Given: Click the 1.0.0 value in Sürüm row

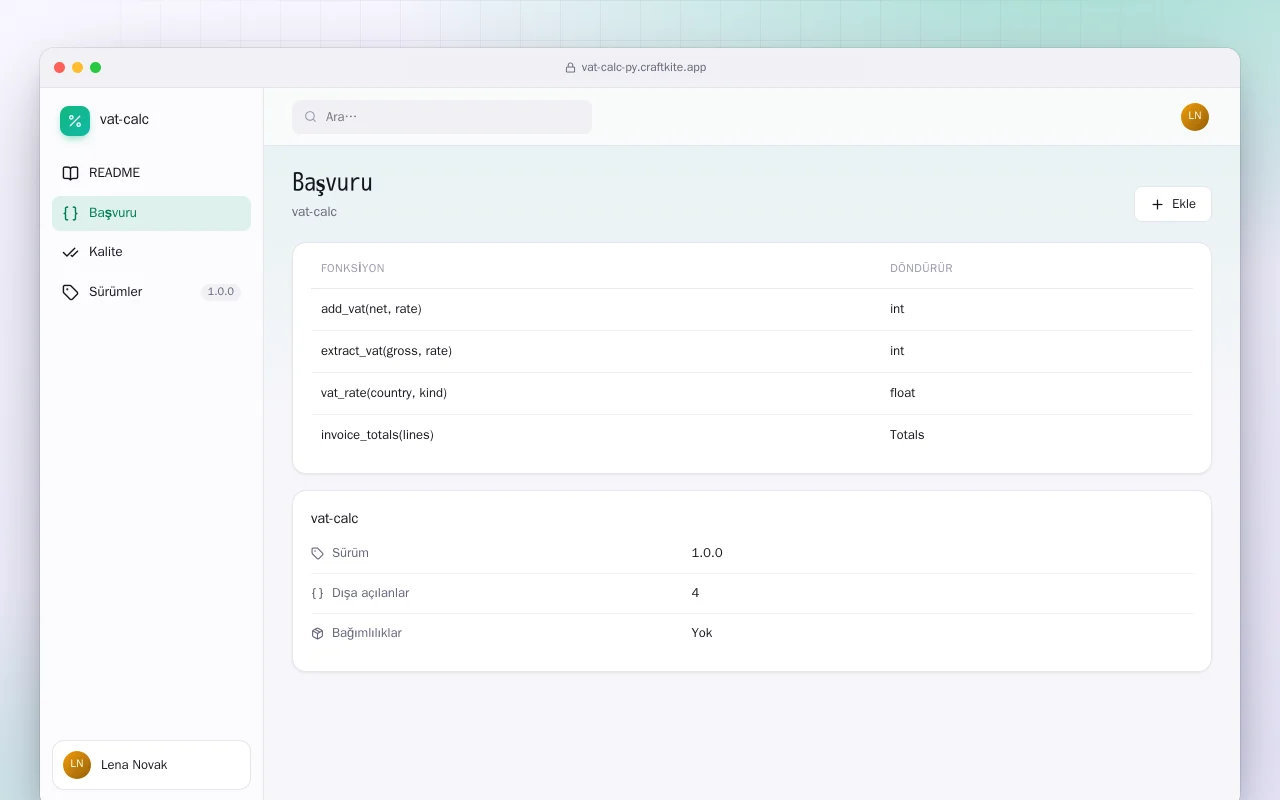Looking at the screenshot, I should [707, 553].
